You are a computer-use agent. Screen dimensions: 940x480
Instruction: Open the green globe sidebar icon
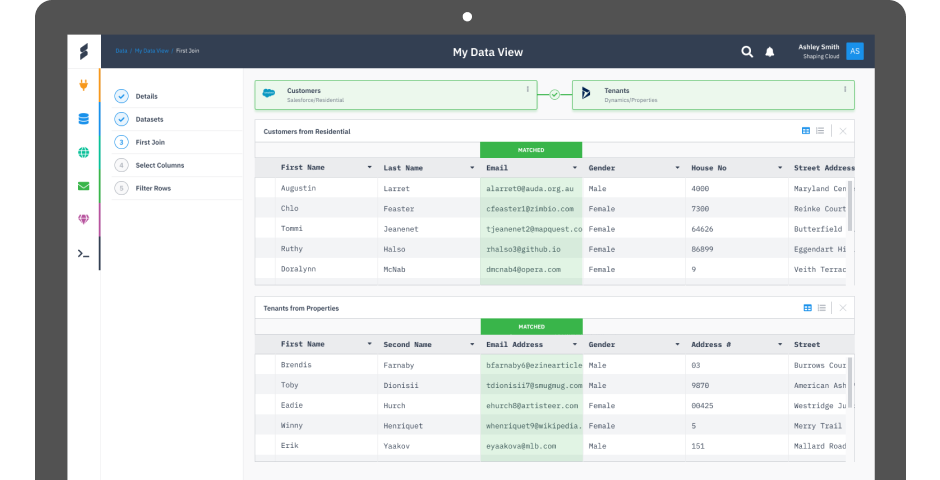tap(83, 152)
